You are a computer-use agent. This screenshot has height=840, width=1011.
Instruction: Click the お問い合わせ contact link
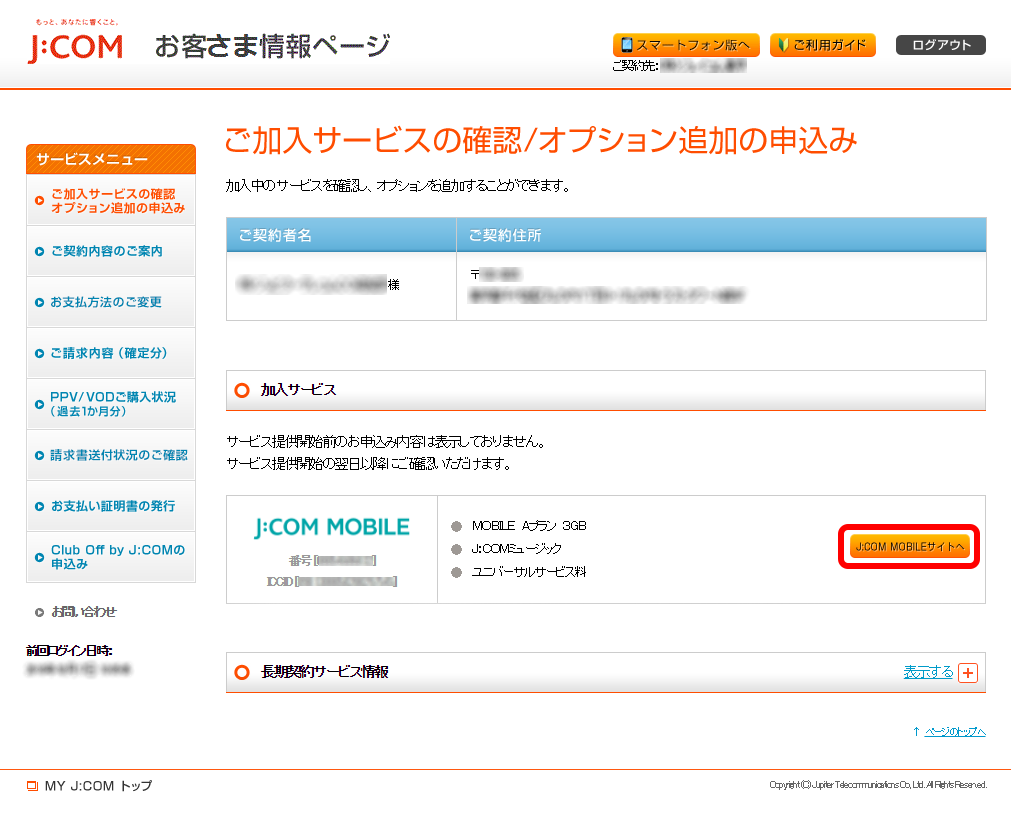84,612
